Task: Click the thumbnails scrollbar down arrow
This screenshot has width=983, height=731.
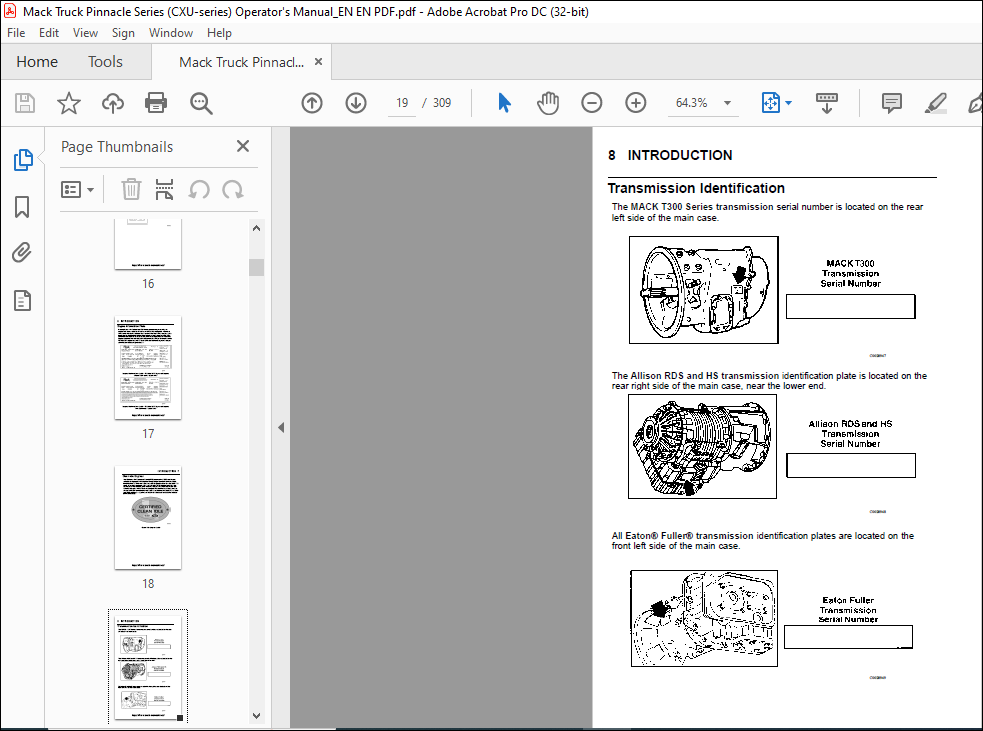Action: coord(256,715)
